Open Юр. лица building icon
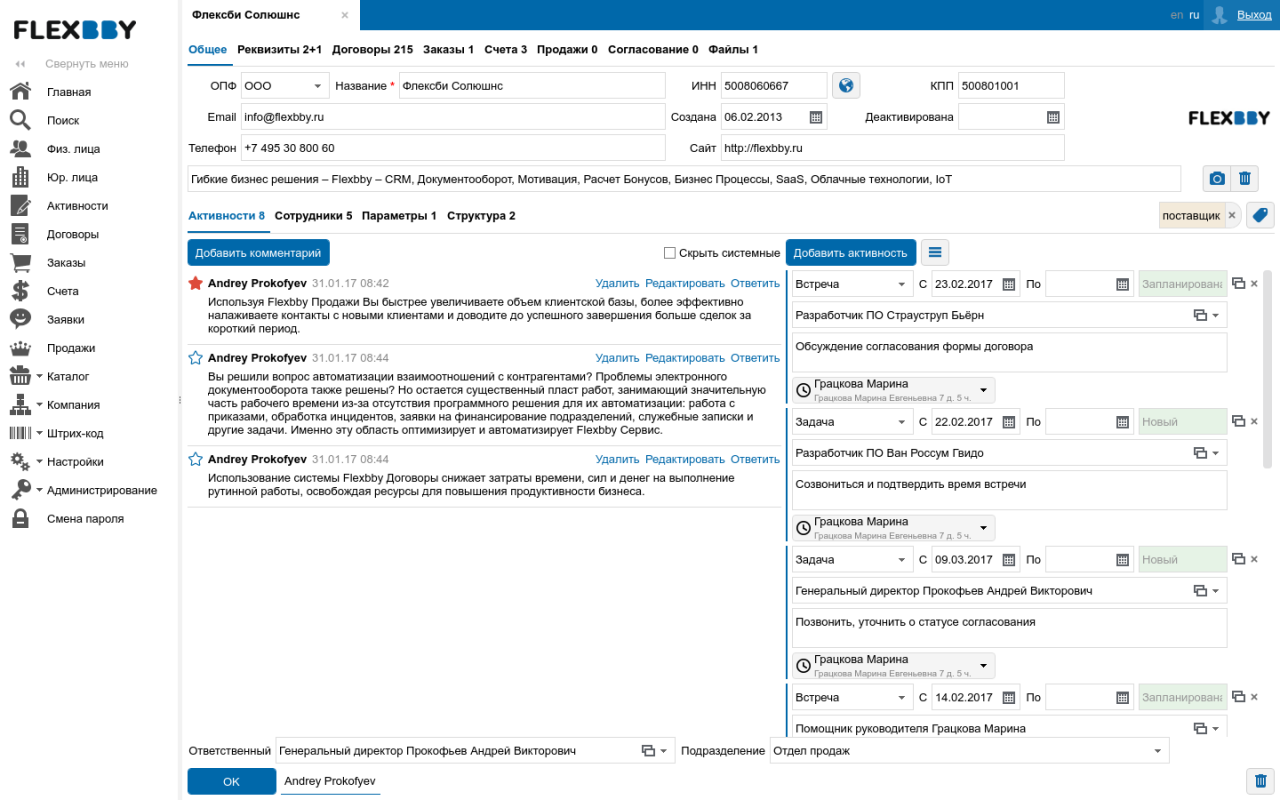 tap(20, 177)
